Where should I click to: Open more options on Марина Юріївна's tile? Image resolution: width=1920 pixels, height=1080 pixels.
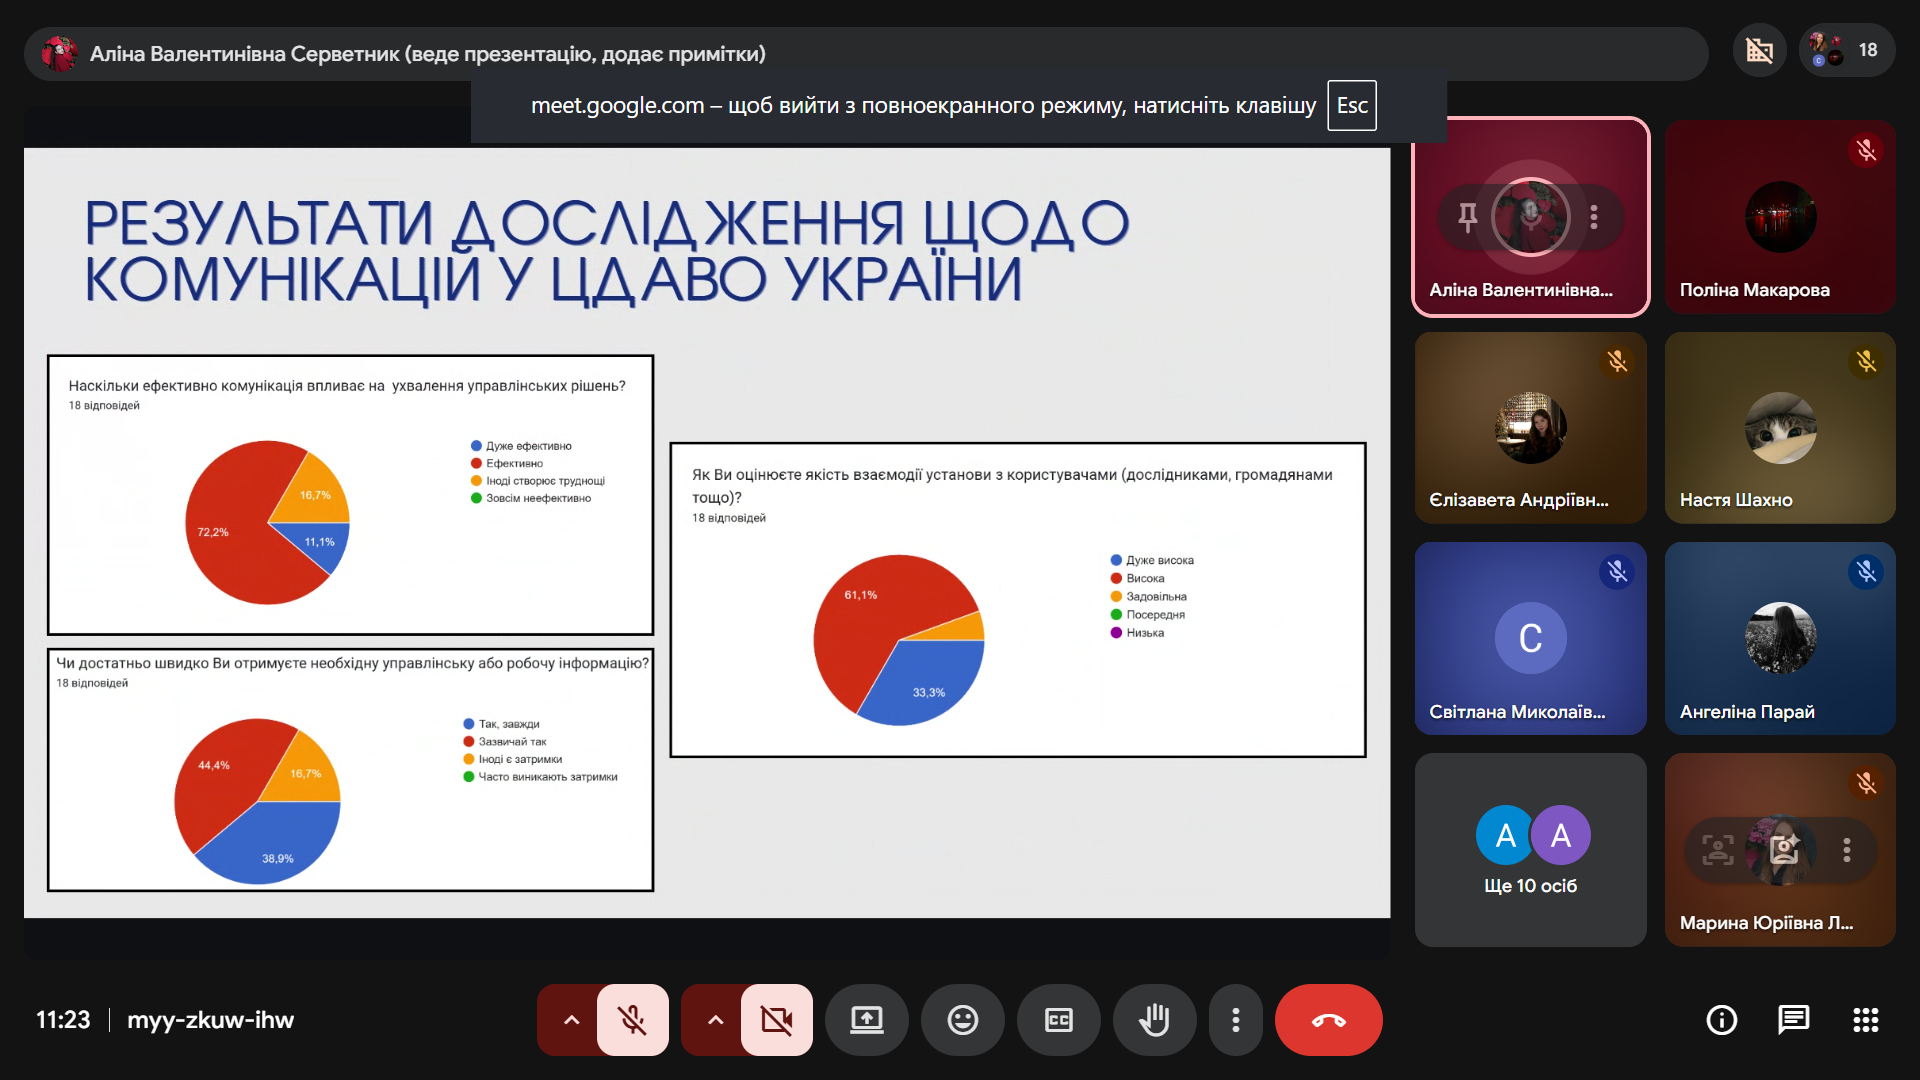tap(1847, 850)
